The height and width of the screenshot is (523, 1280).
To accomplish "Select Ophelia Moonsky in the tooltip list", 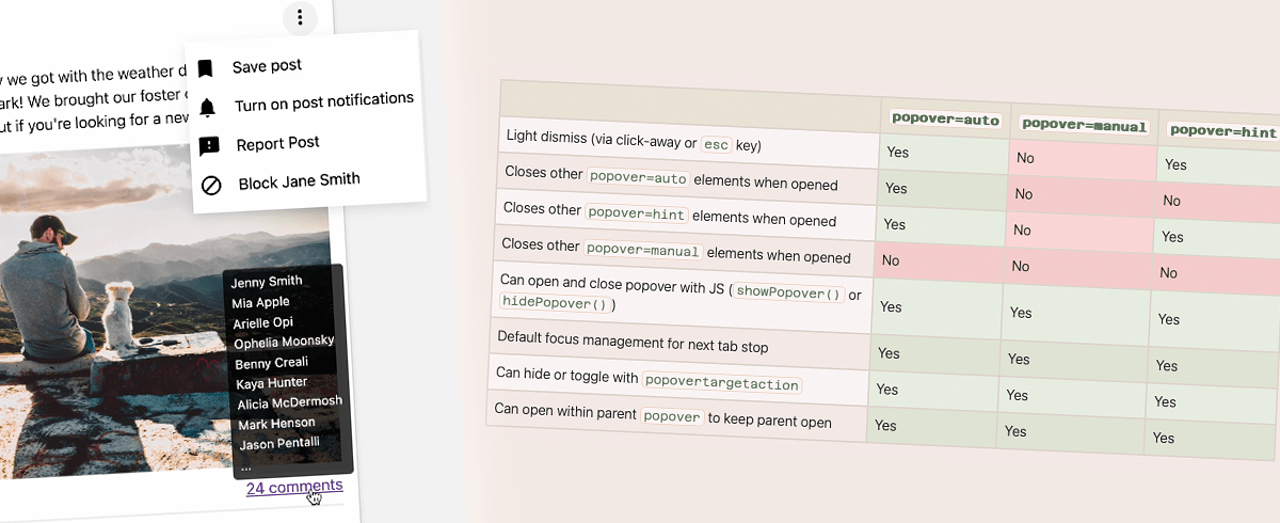I will [284, 342].
